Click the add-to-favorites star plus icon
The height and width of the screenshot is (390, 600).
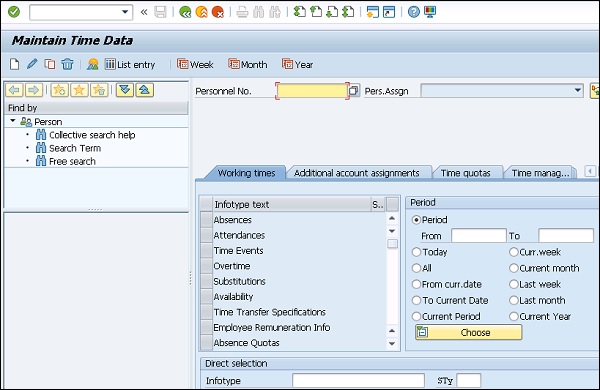(59, 90)
